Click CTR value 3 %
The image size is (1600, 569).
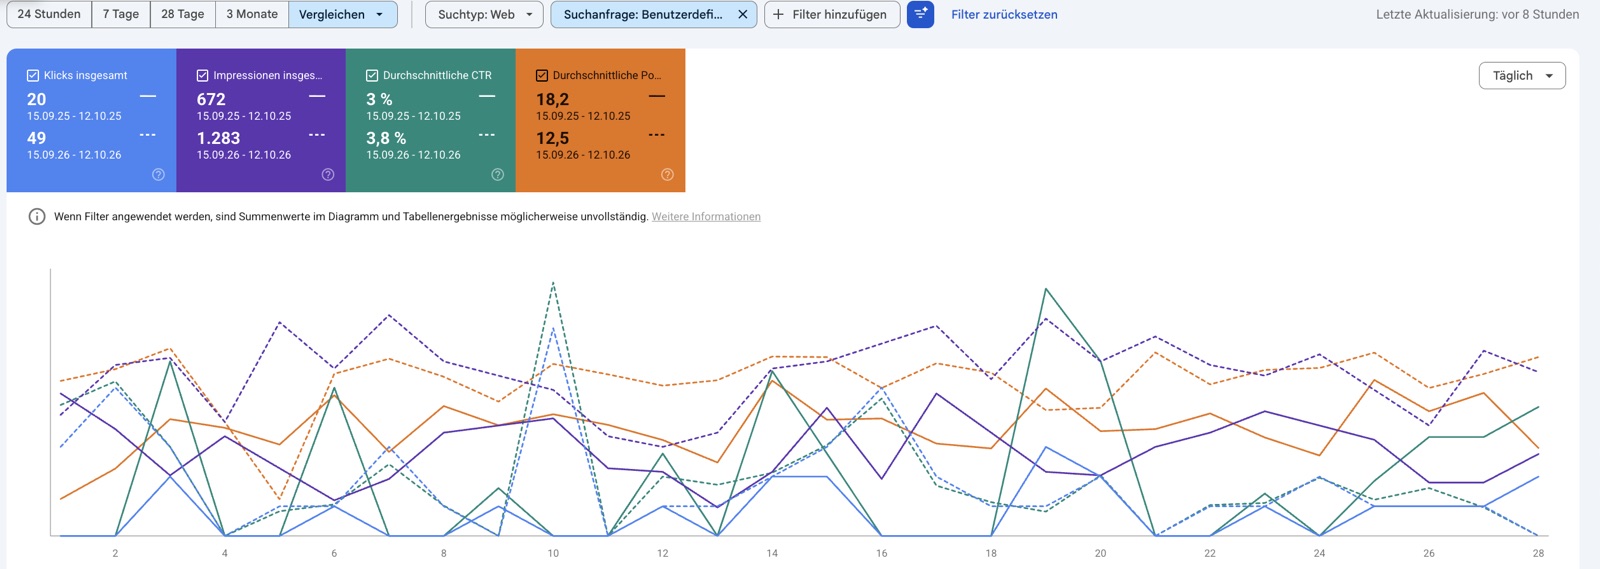(x=379, y=99)
